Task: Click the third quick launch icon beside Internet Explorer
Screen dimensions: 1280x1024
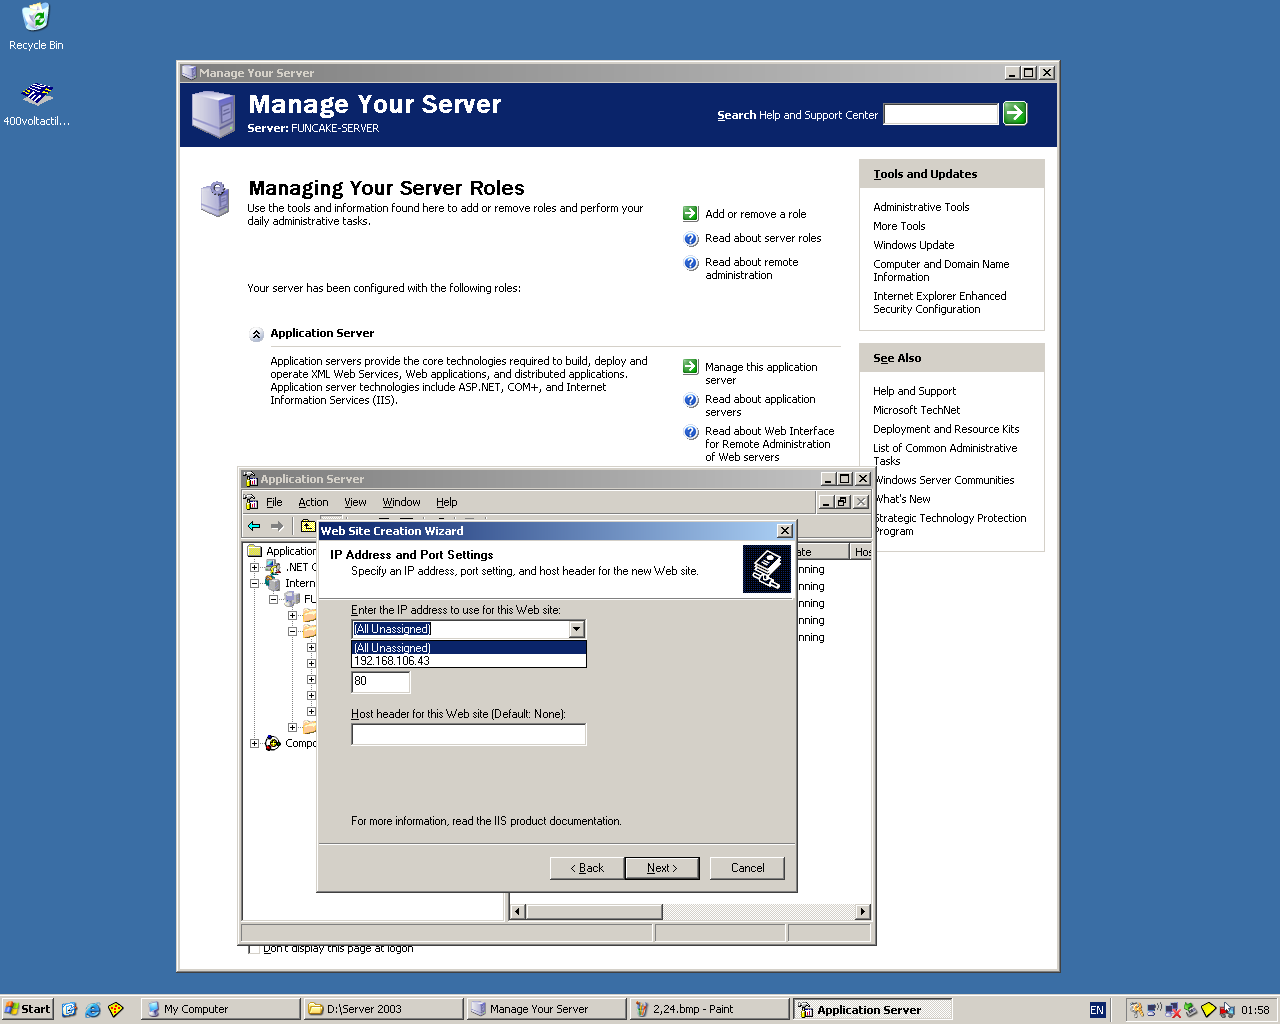Action: [116, 1009]
